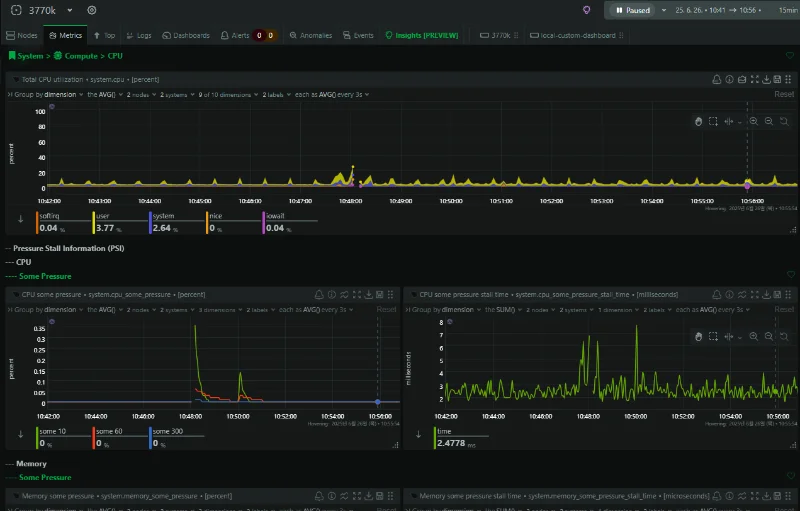Image resolution: width=800 pixels, height=511 pixels.
Task: Open the settings gear next to 3770k
Action: (92, 10)
